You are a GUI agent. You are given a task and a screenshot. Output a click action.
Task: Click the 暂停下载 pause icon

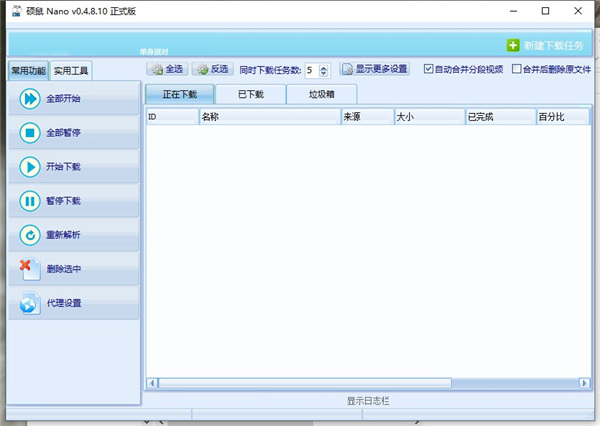tap(30, 201)
